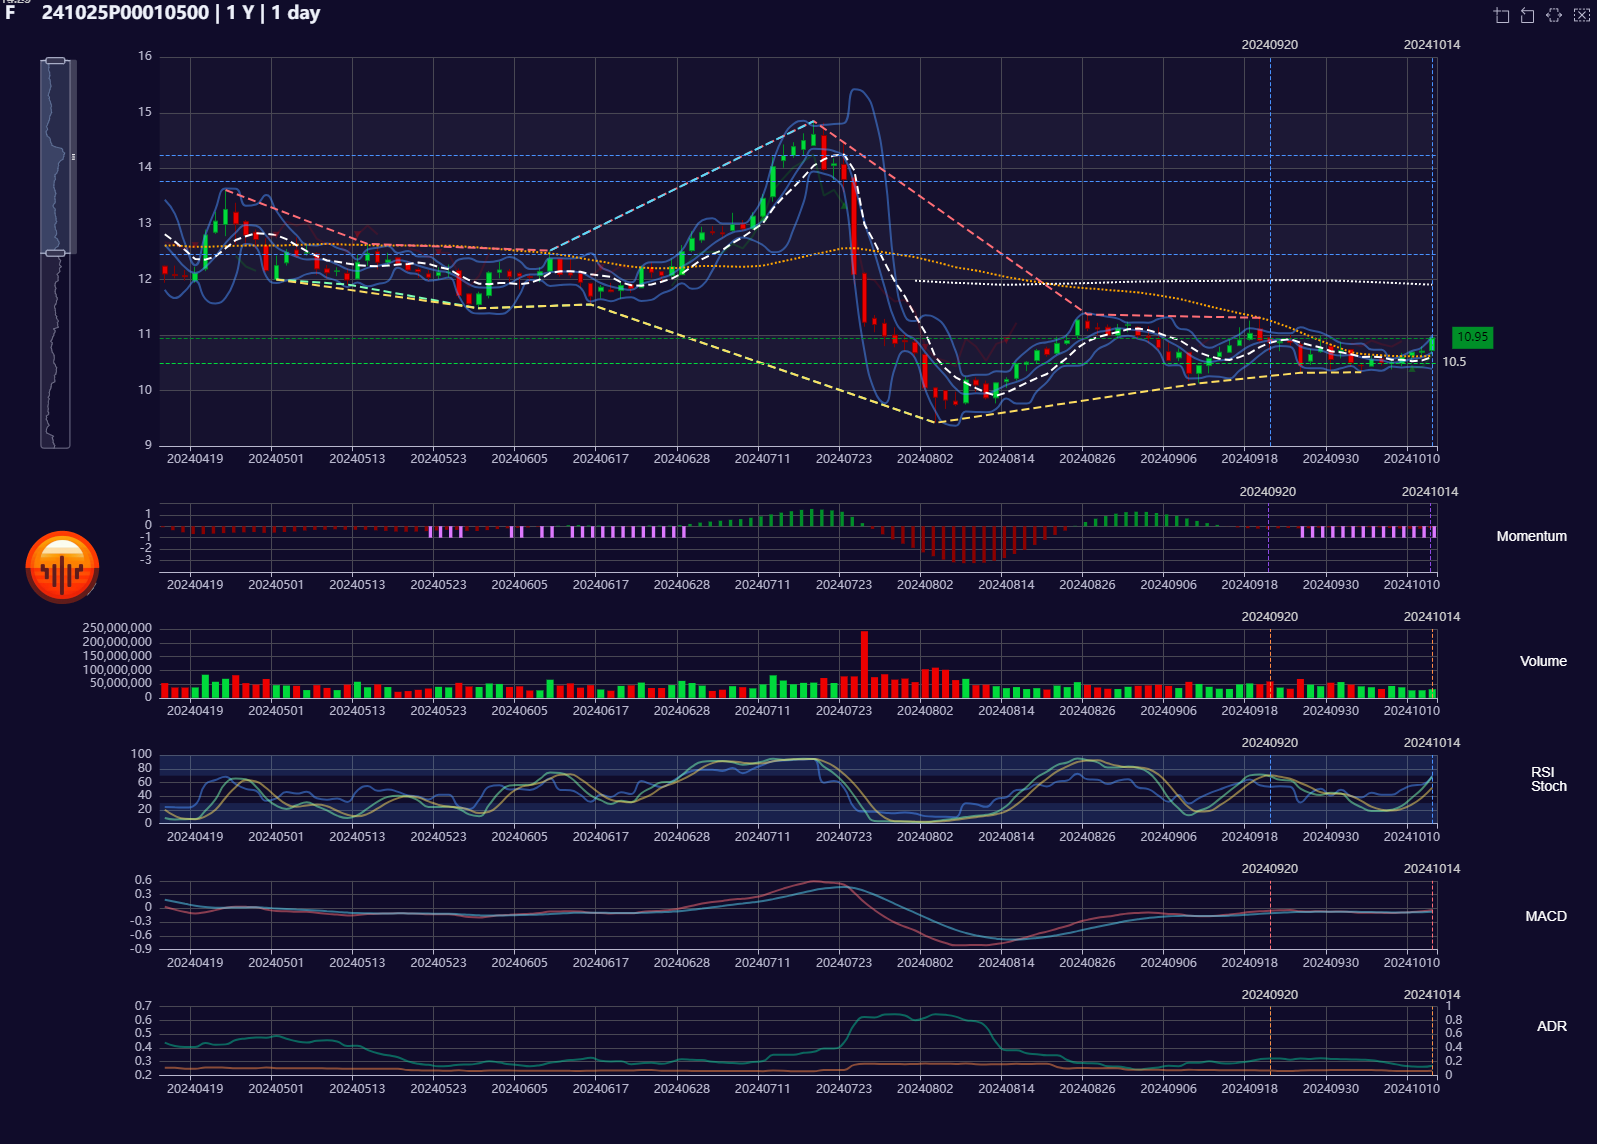The height and width of the screenshot is (1144, 1597).
Task: Click the 20240723 date on price chart axis
Action: pos(843,459)
